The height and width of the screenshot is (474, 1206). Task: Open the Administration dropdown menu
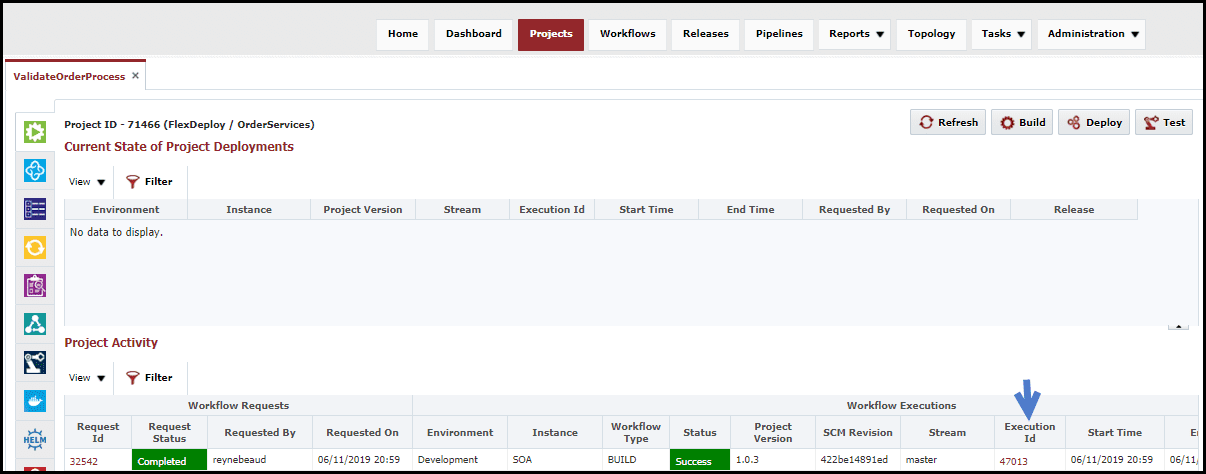pos(1091,34)
